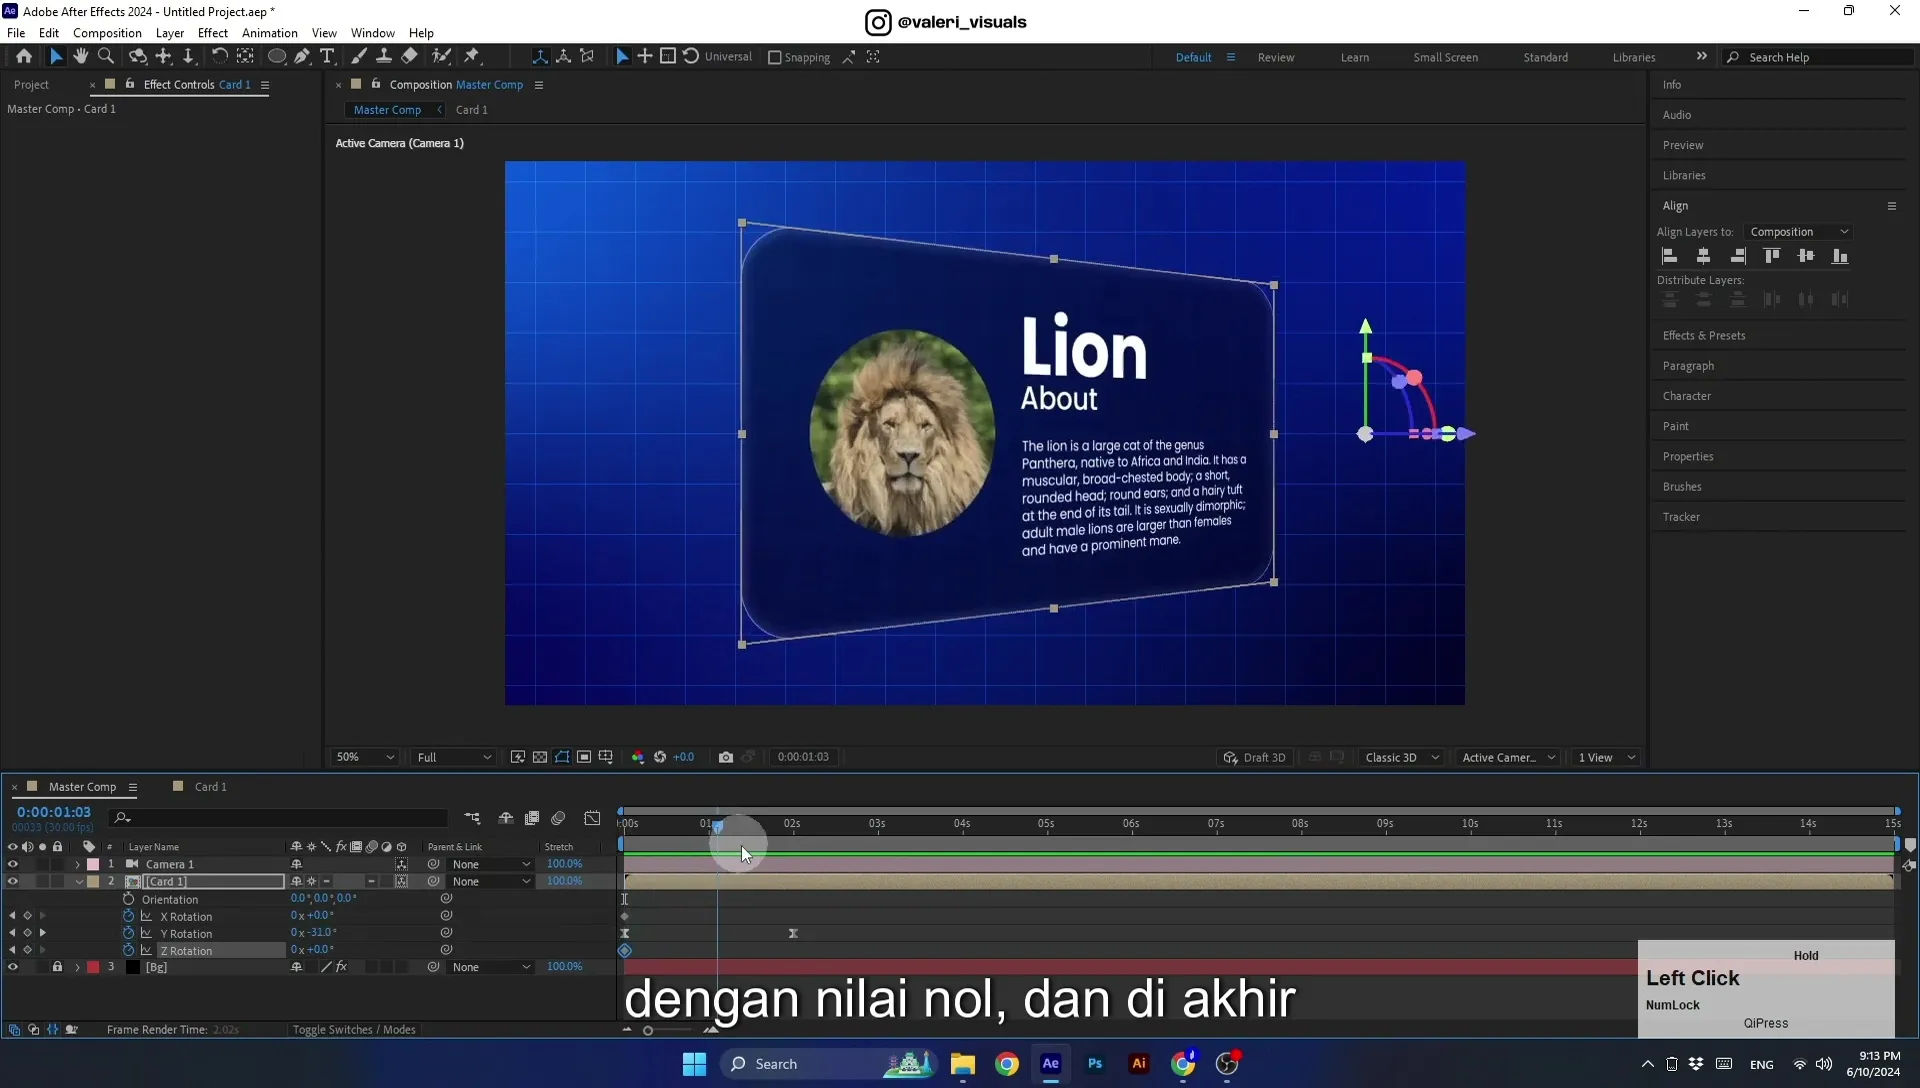Take a snapshot with camera icon
This screenshot has width=1920, height=1088.
pos(726,757)
